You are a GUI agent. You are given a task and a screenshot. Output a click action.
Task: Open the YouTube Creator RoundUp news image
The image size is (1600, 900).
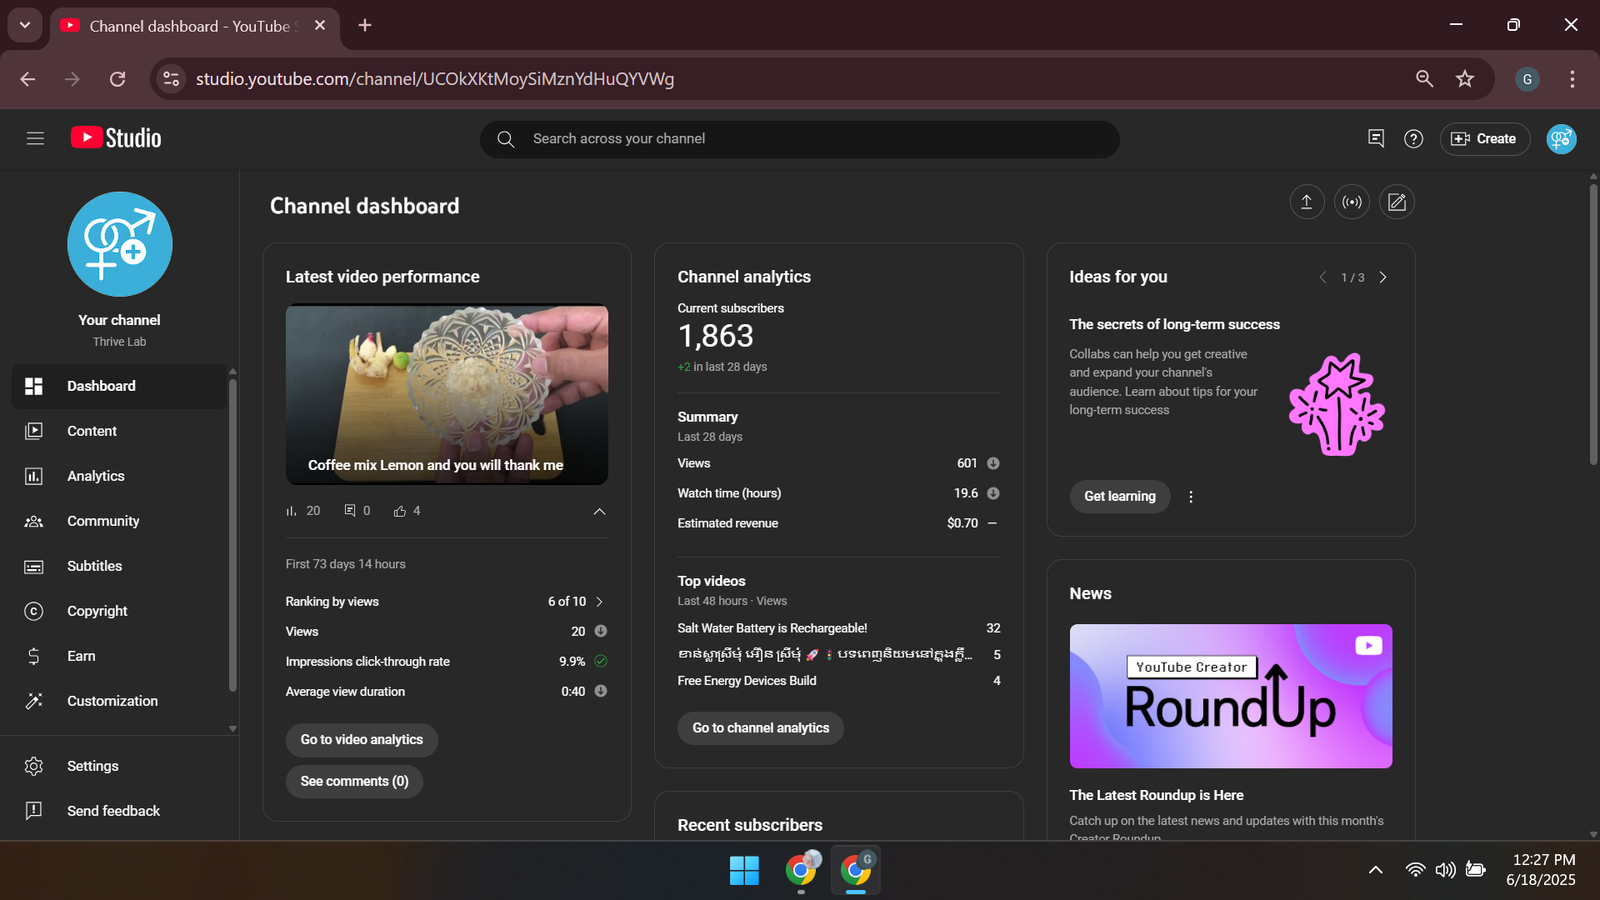point(1231,696)
